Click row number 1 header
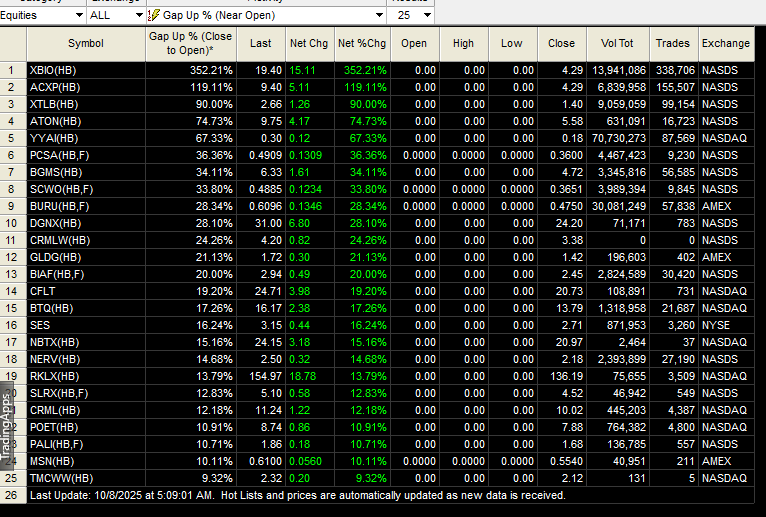This screenshot has height=517, width=766. [x=13, y=70]
